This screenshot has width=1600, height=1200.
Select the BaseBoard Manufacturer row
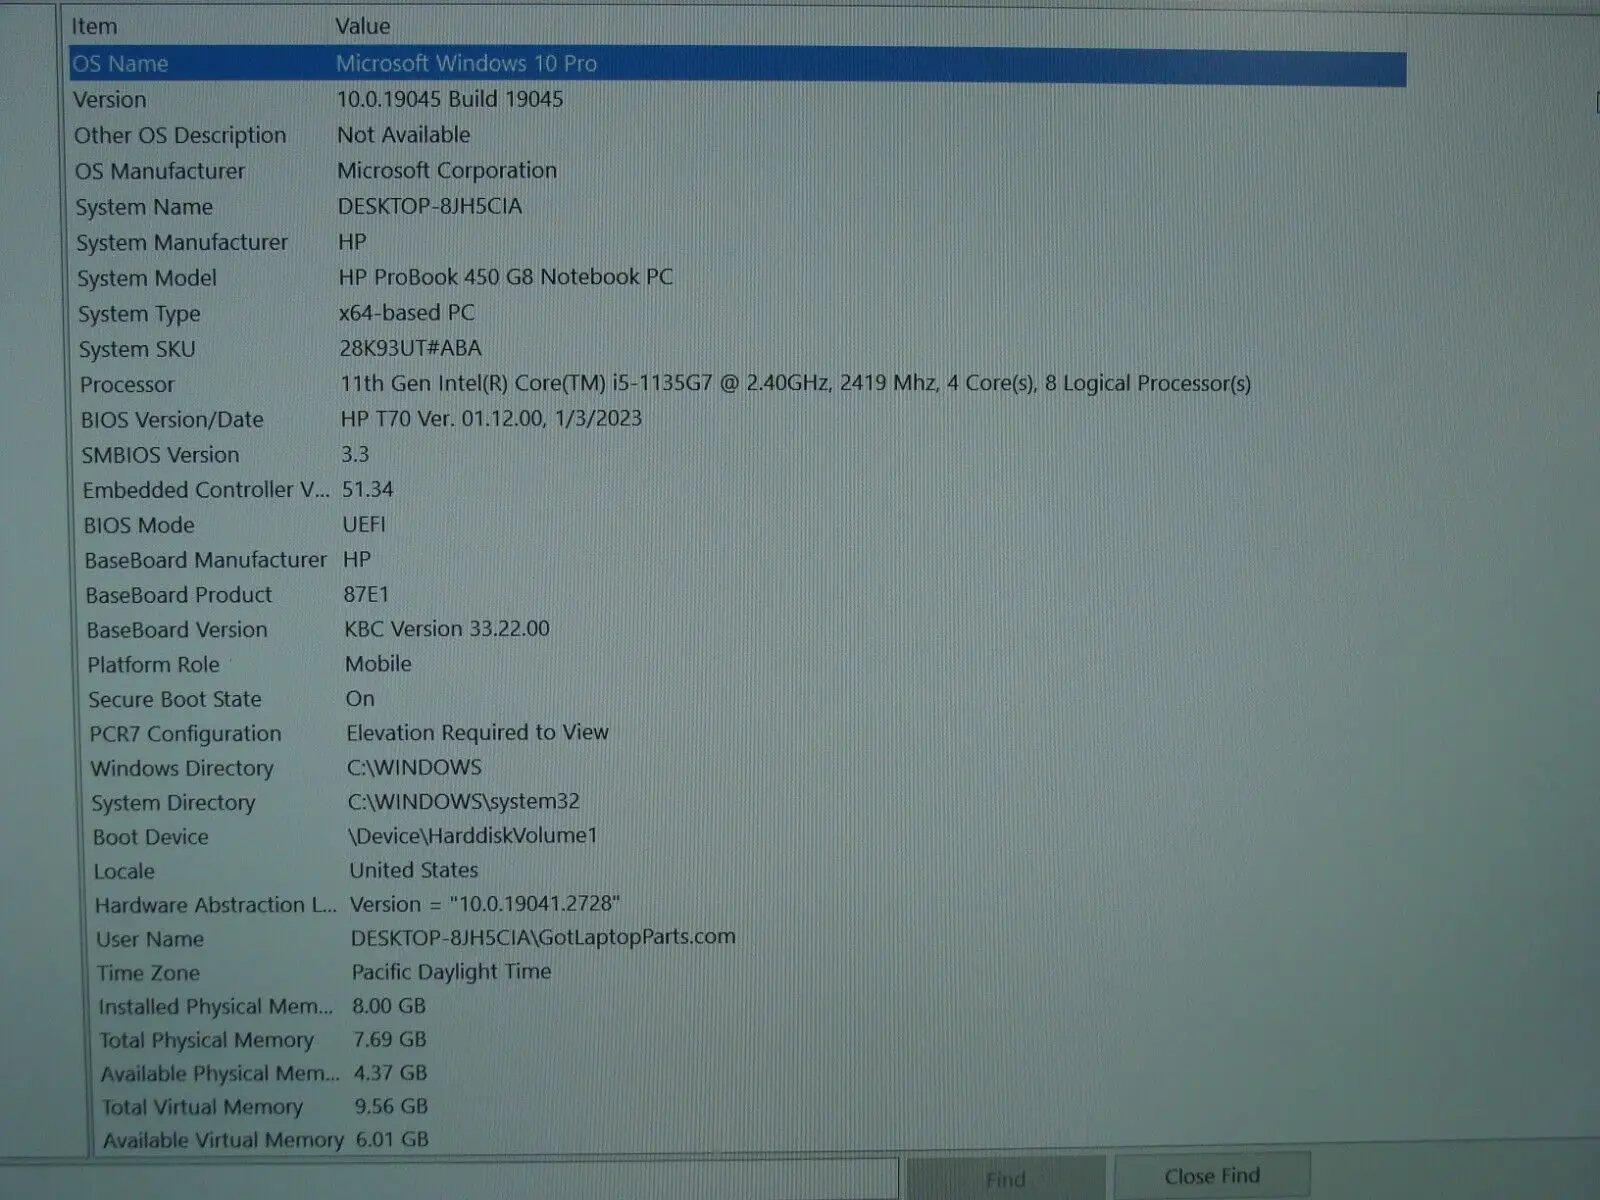206,560
